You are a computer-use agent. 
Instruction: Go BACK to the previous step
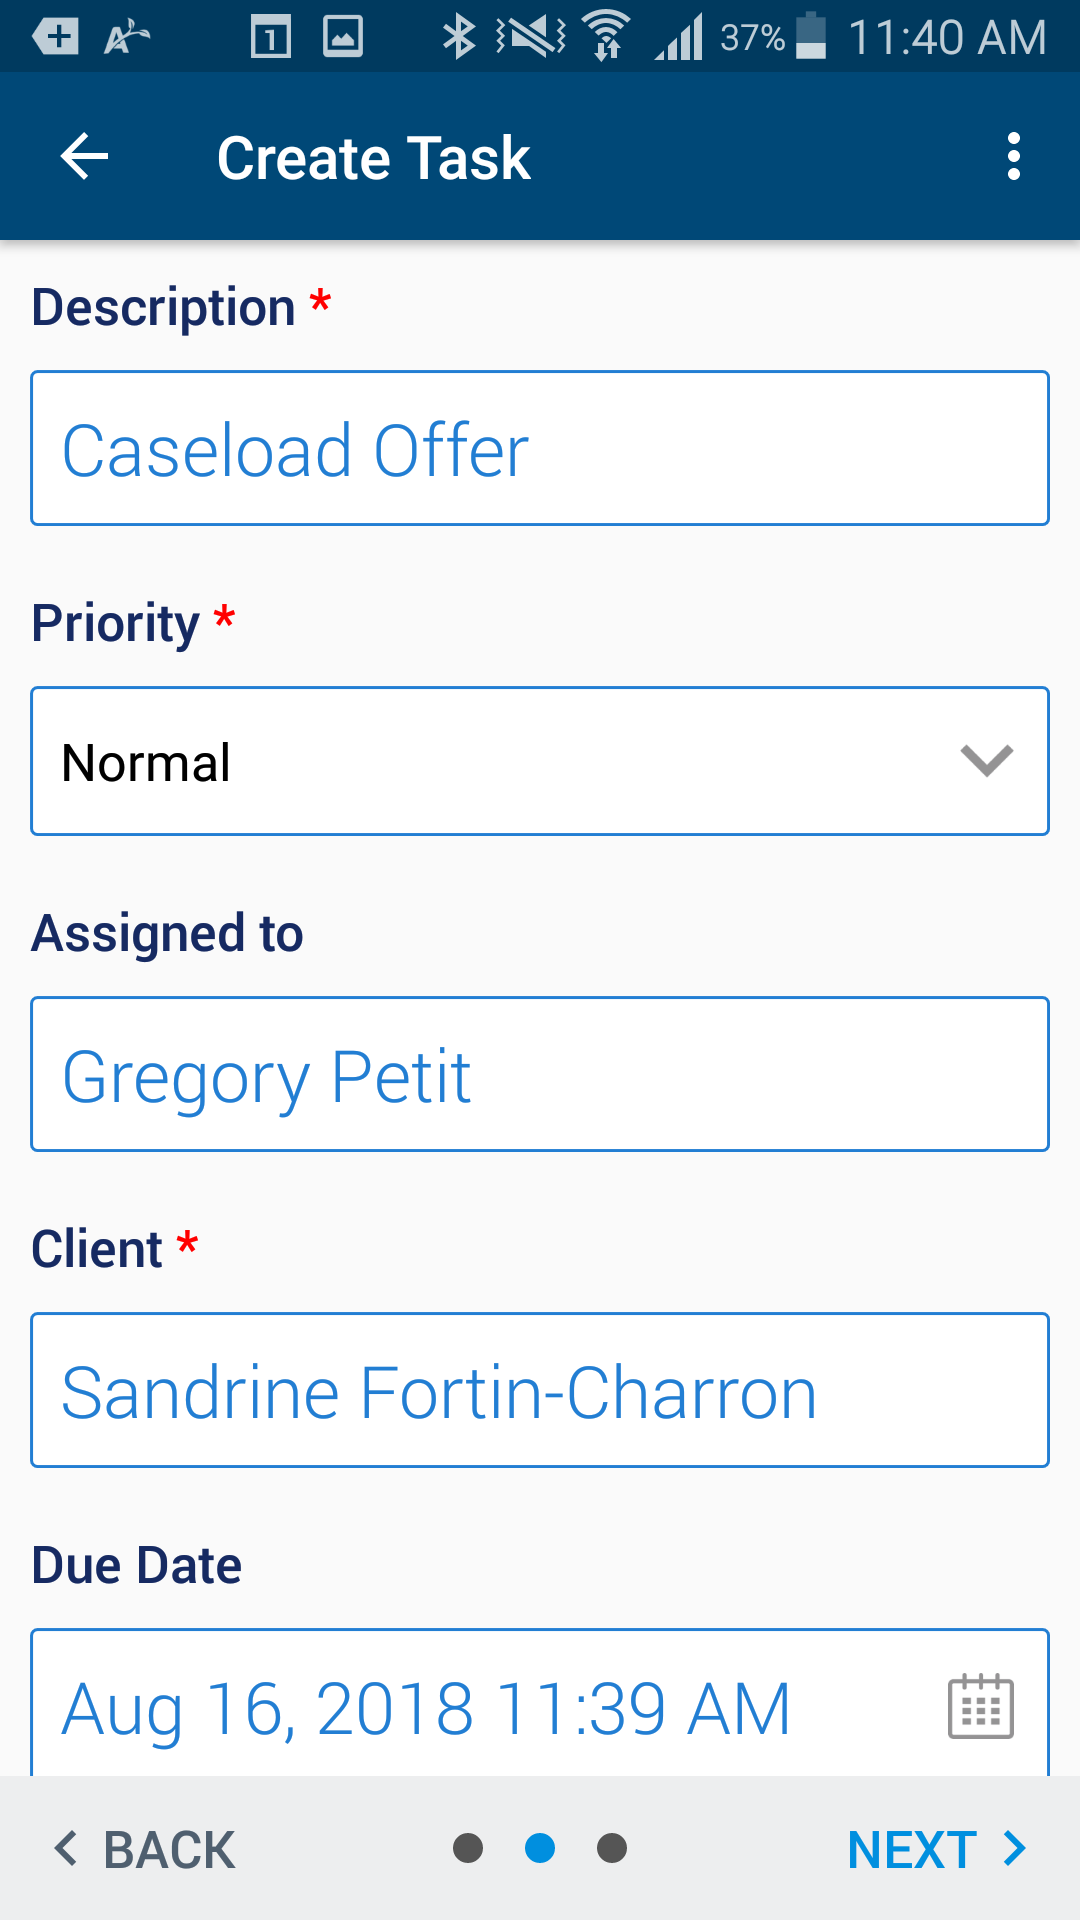145,1849
